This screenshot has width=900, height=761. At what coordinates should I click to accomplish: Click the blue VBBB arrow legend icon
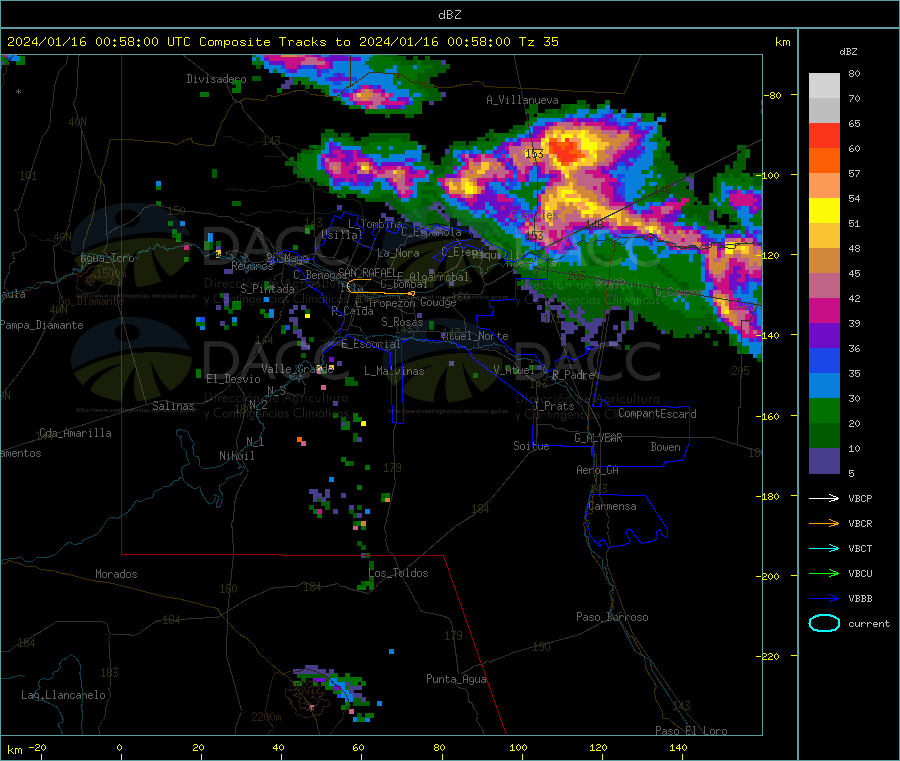(x=824, y=599)
